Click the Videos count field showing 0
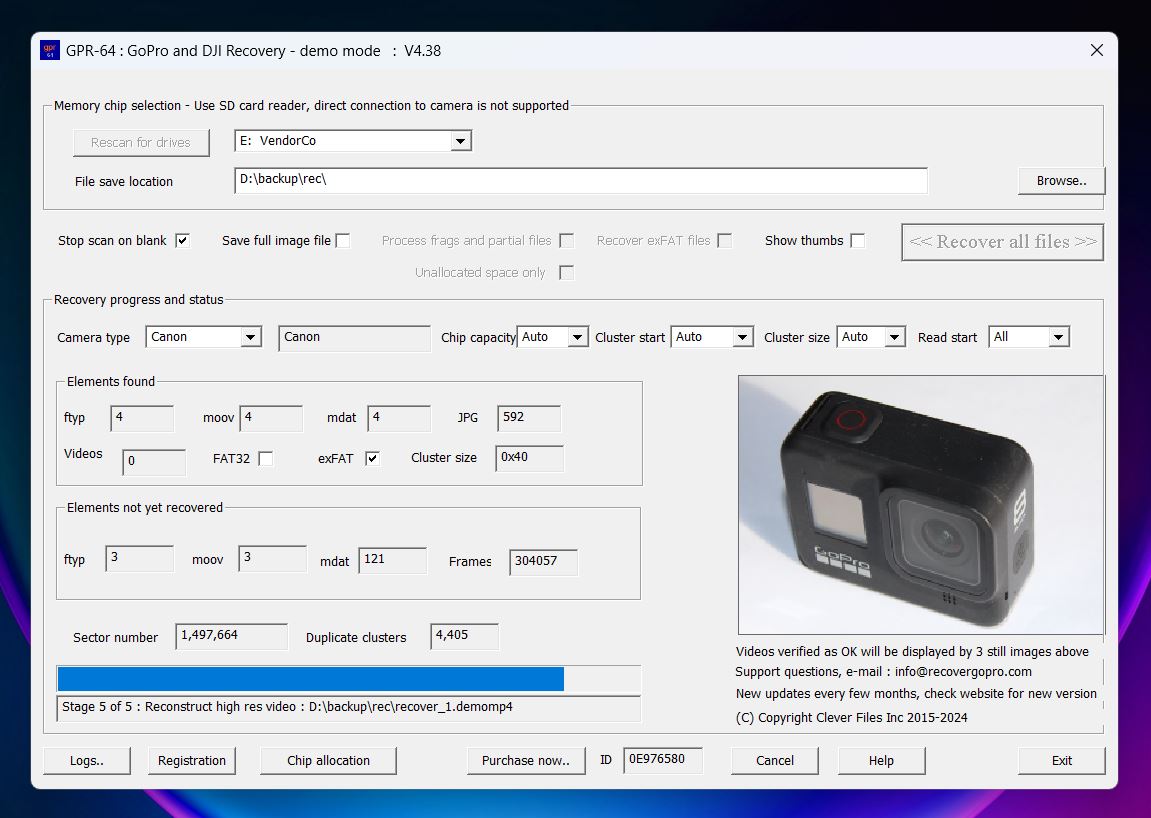Screen dimensions: 1151x818 pyautogui.click(x=153, y=462)
